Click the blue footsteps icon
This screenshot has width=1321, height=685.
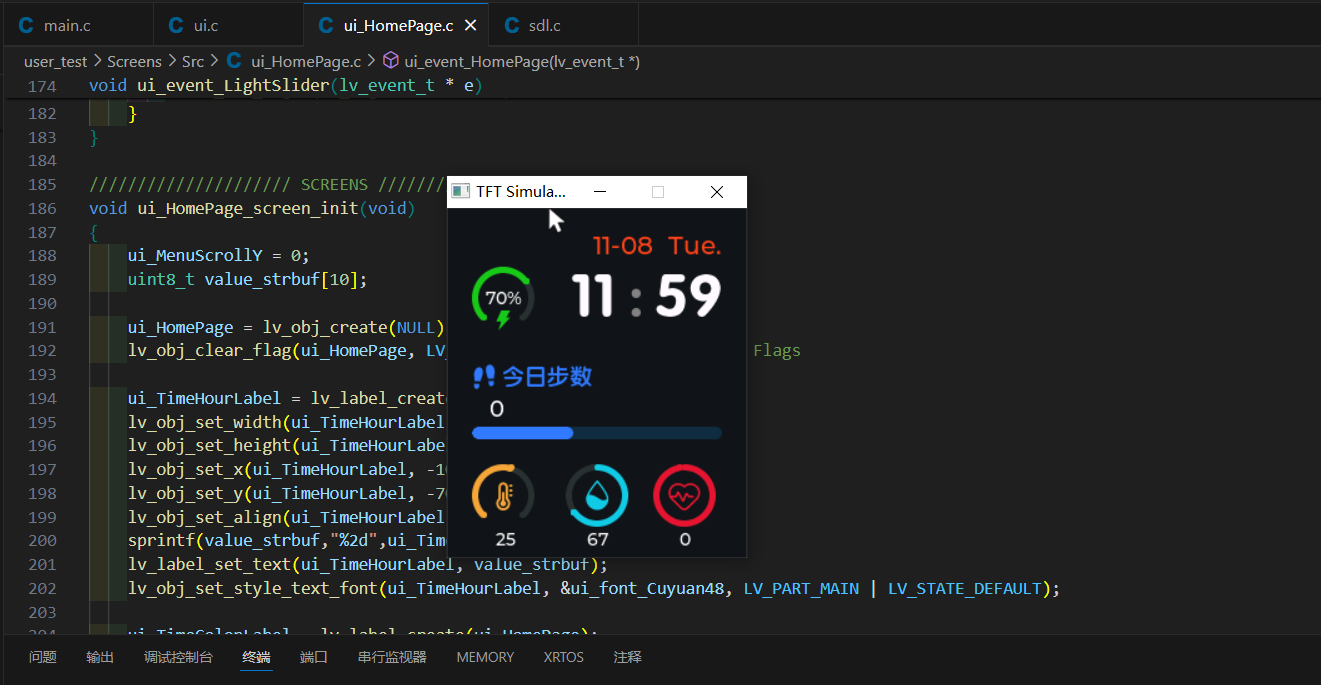484,377
